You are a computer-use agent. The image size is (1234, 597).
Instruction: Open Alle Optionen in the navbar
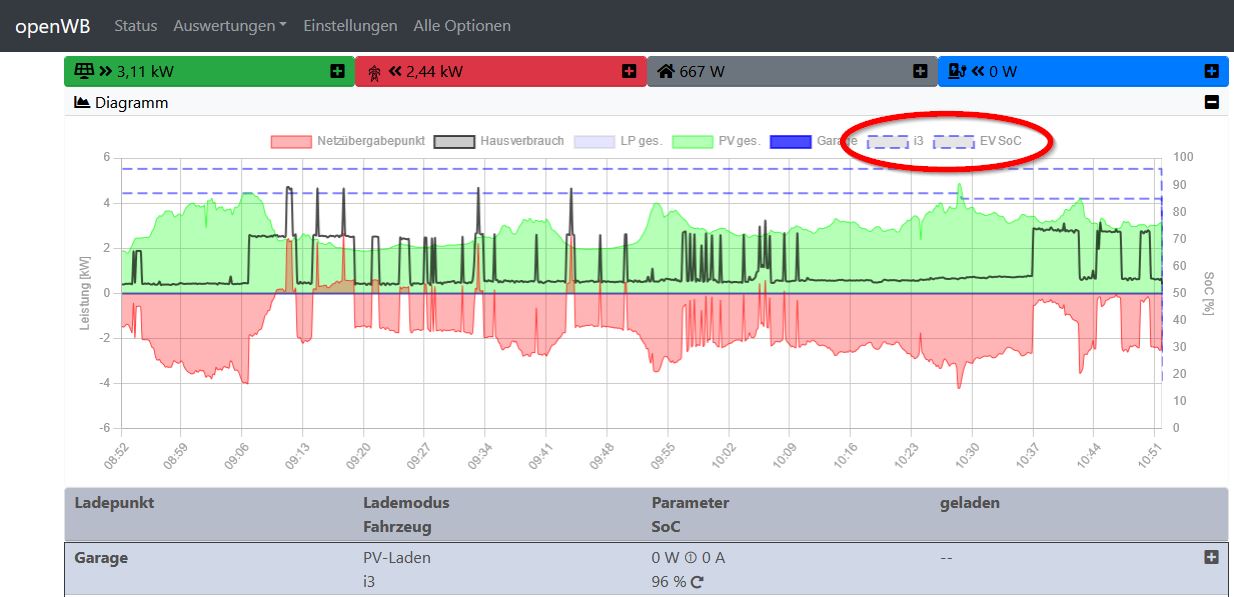[x=462, y=26]
